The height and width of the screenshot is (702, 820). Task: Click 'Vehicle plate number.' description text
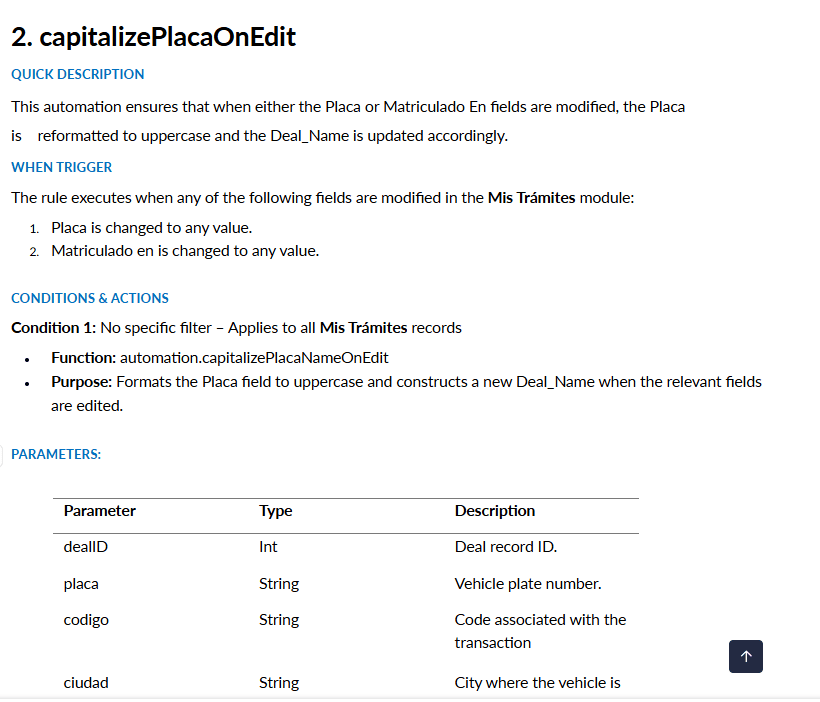coord(528,584)
